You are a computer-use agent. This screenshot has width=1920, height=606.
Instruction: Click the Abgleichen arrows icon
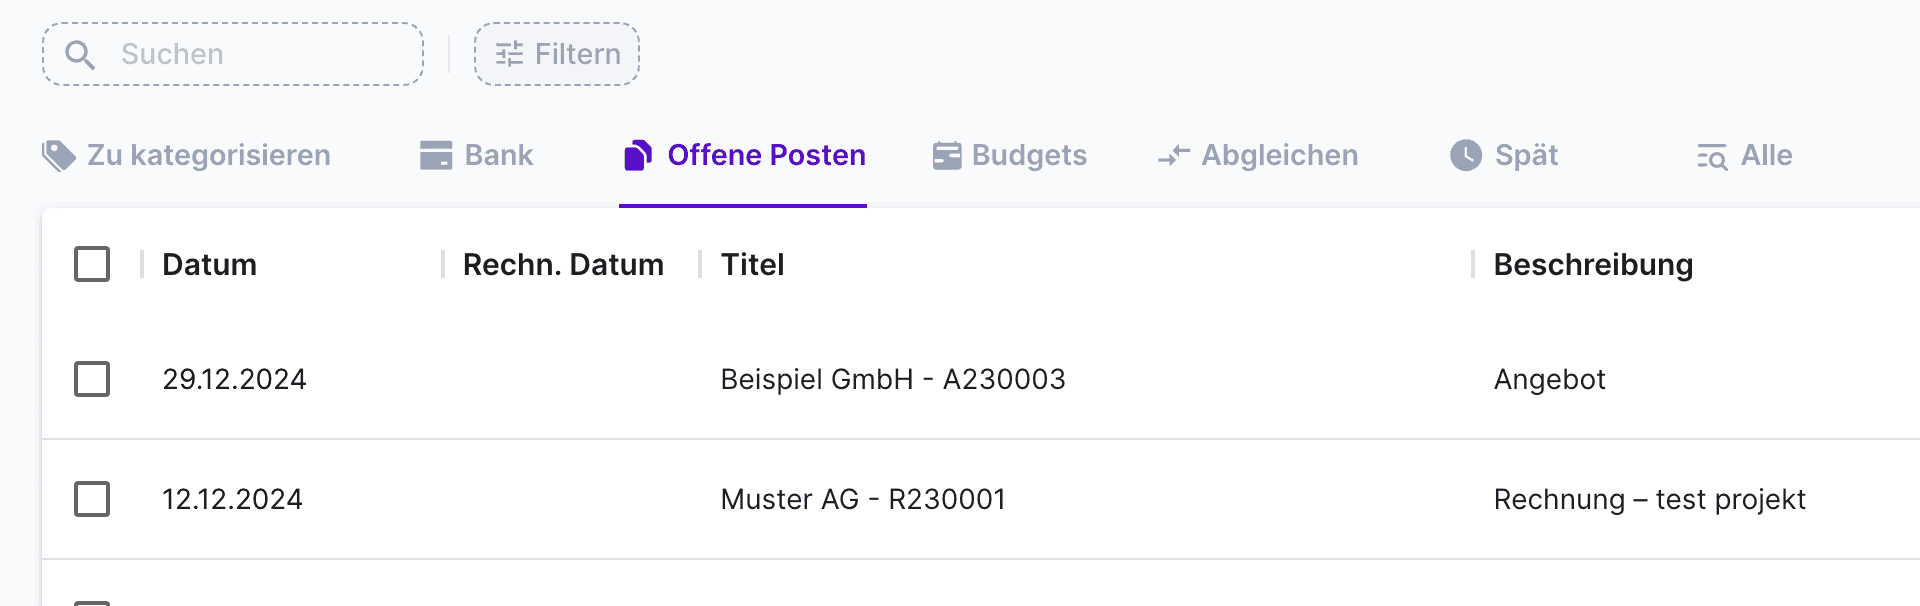pos(1174,156)
